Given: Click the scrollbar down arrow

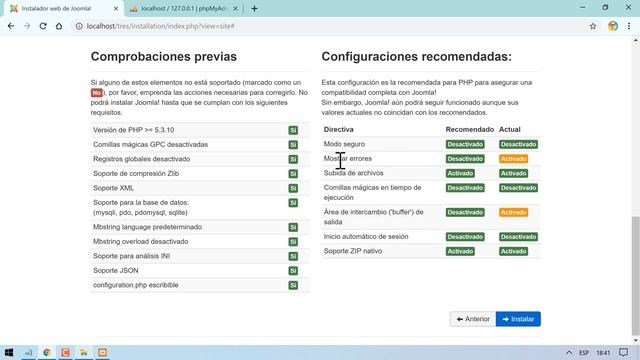Looking at the screenshot, I should pos(636,340).
